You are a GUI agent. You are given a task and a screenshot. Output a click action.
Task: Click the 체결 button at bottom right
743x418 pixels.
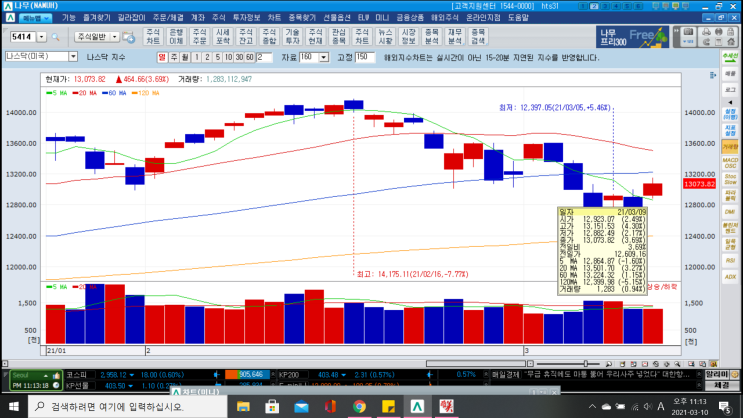pyautogui.click(x=722, y=385)
